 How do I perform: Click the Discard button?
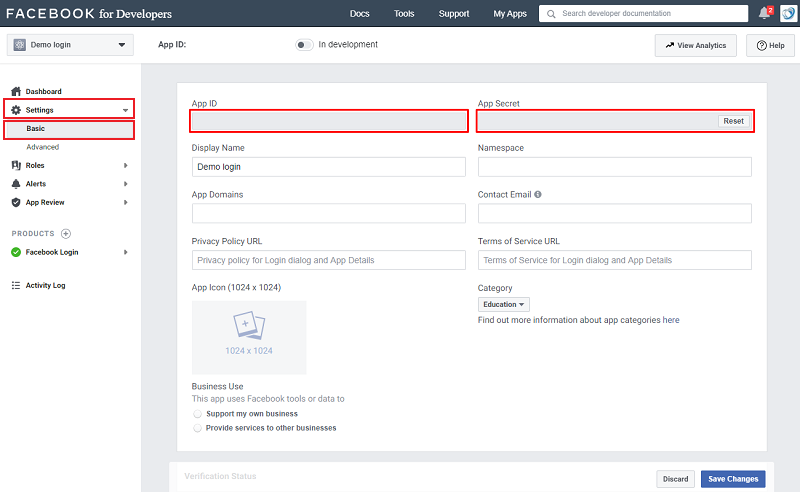coord(675,479)
